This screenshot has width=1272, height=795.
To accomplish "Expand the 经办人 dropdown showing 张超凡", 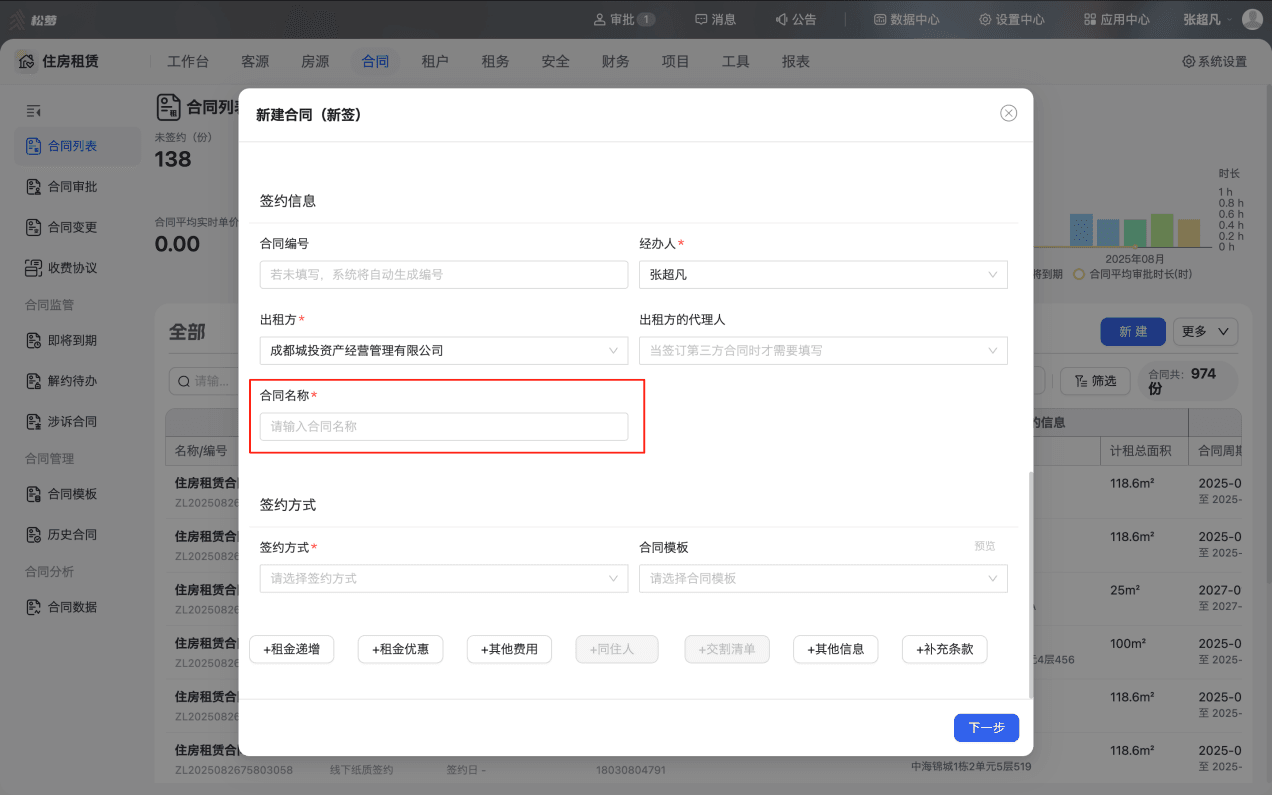I will [823, 274].
